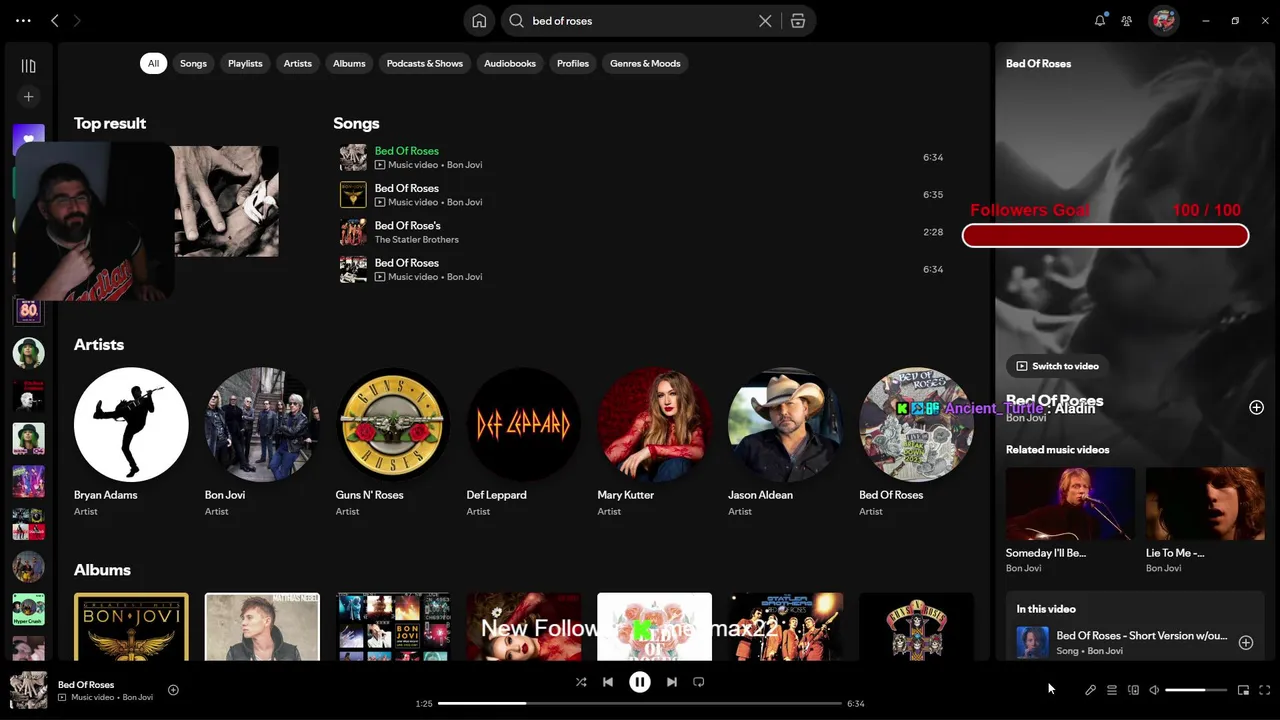This screenshot has width=1280, height=720.
Task: Open the profile avatar menu
Action: 1163,20
